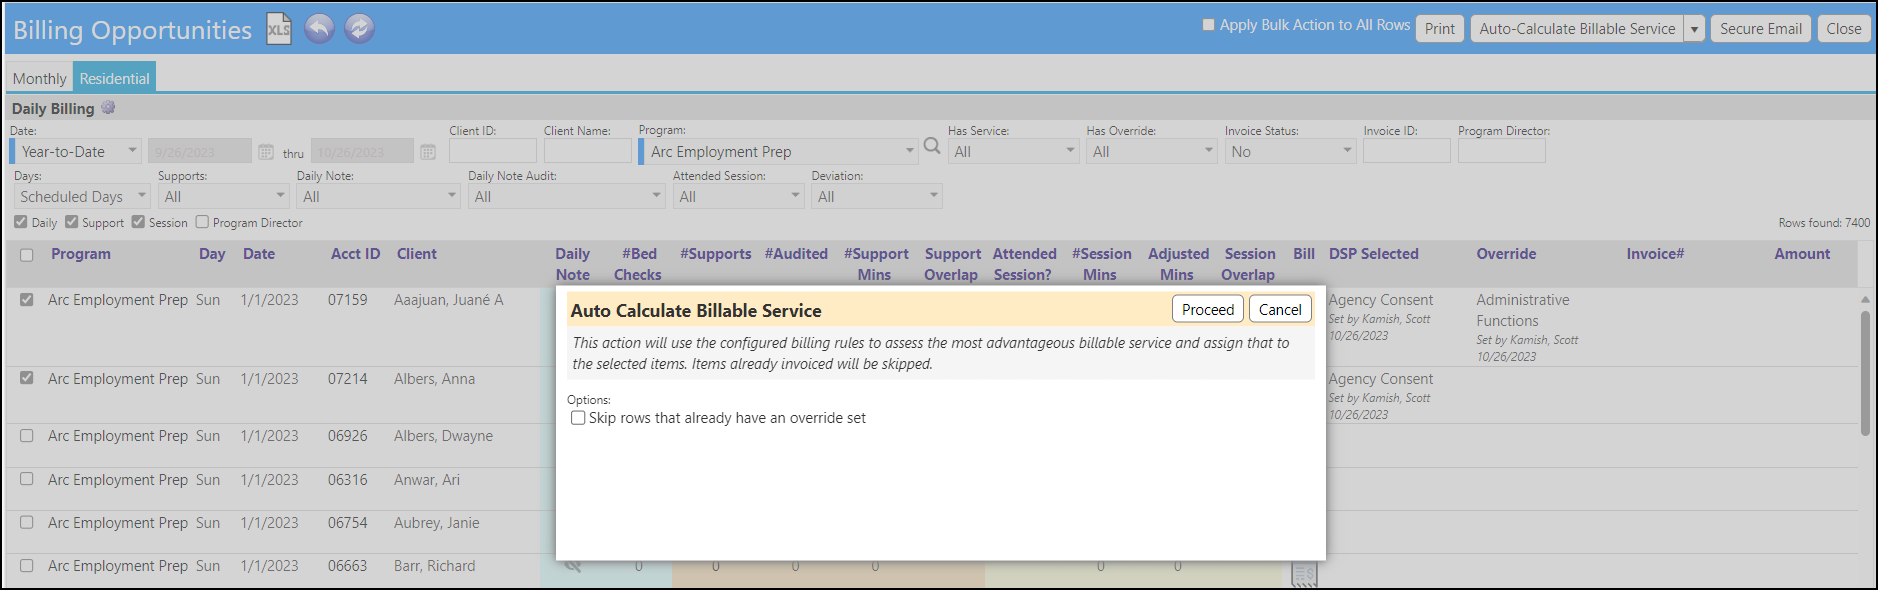Sort by the Client column header
This screenshot has height=590, width=1878.
click(417, 254)
